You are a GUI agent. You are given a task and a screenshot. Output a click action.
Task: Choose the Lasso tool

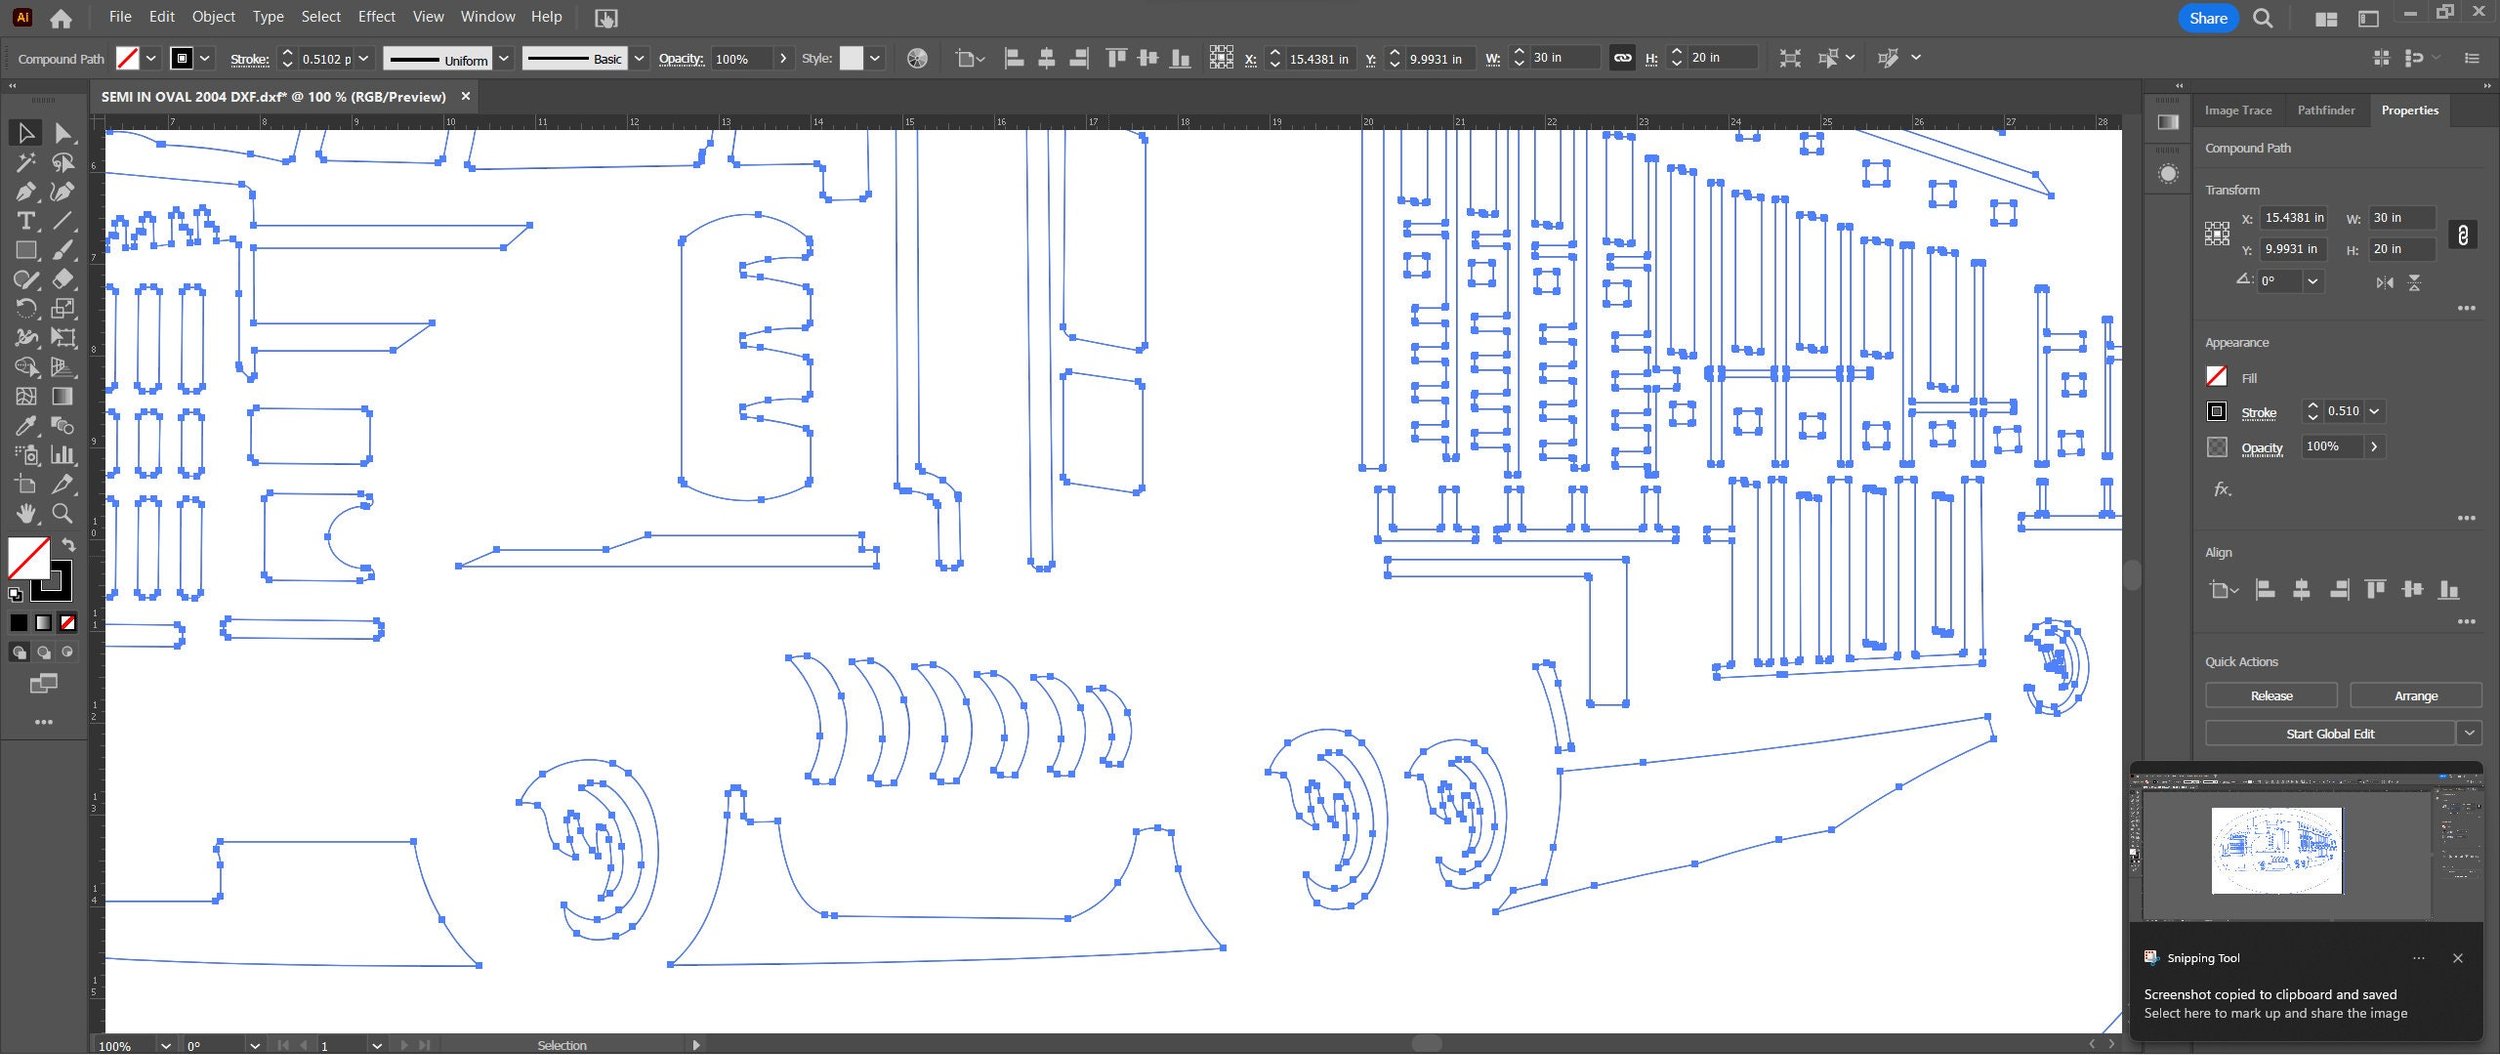(63, 162)
